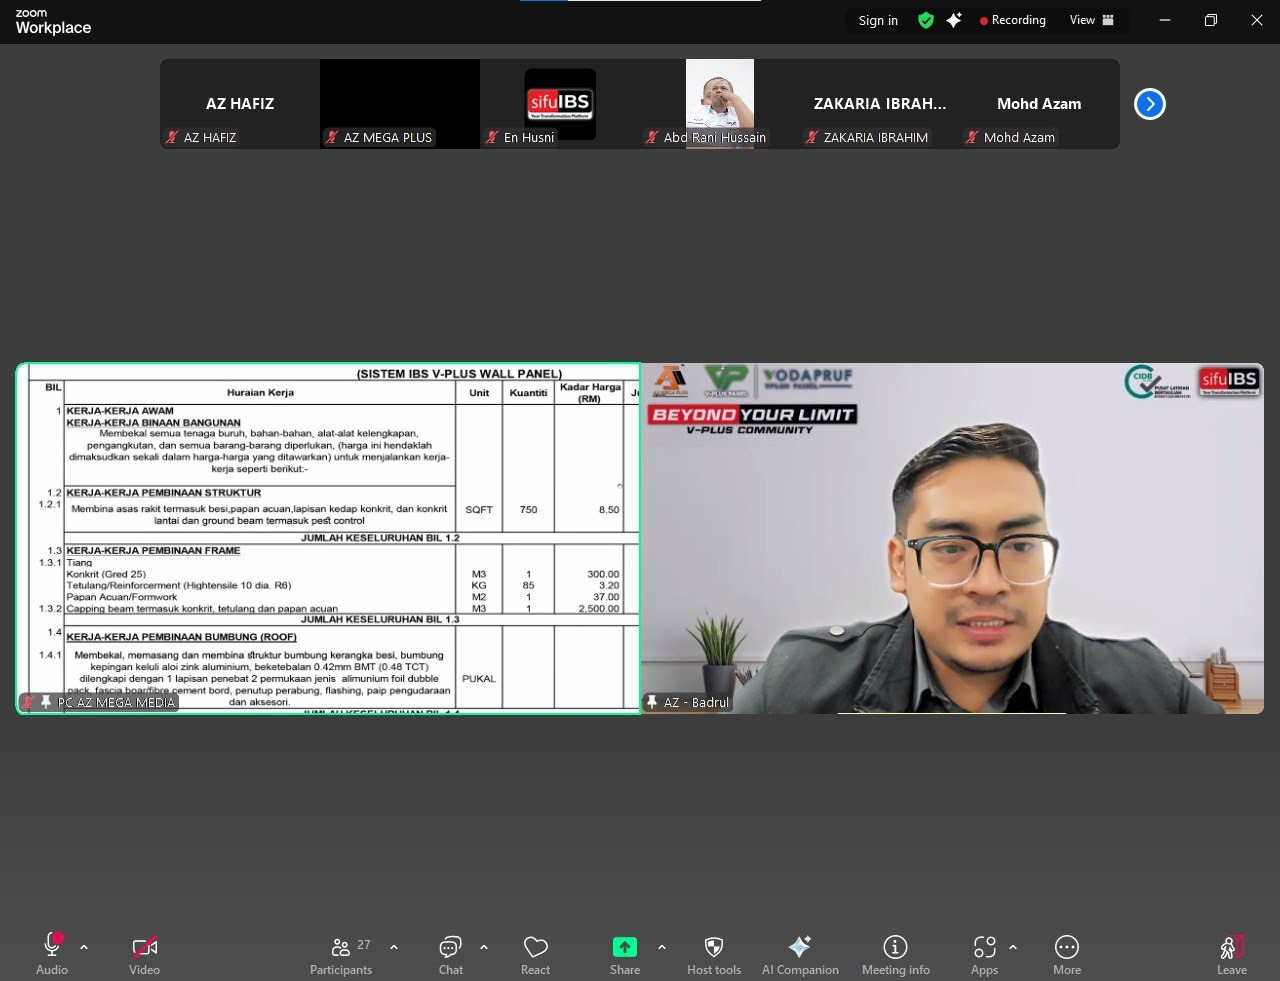Open Host tools shield menu

pyautogui.click(x=714, y=954)
